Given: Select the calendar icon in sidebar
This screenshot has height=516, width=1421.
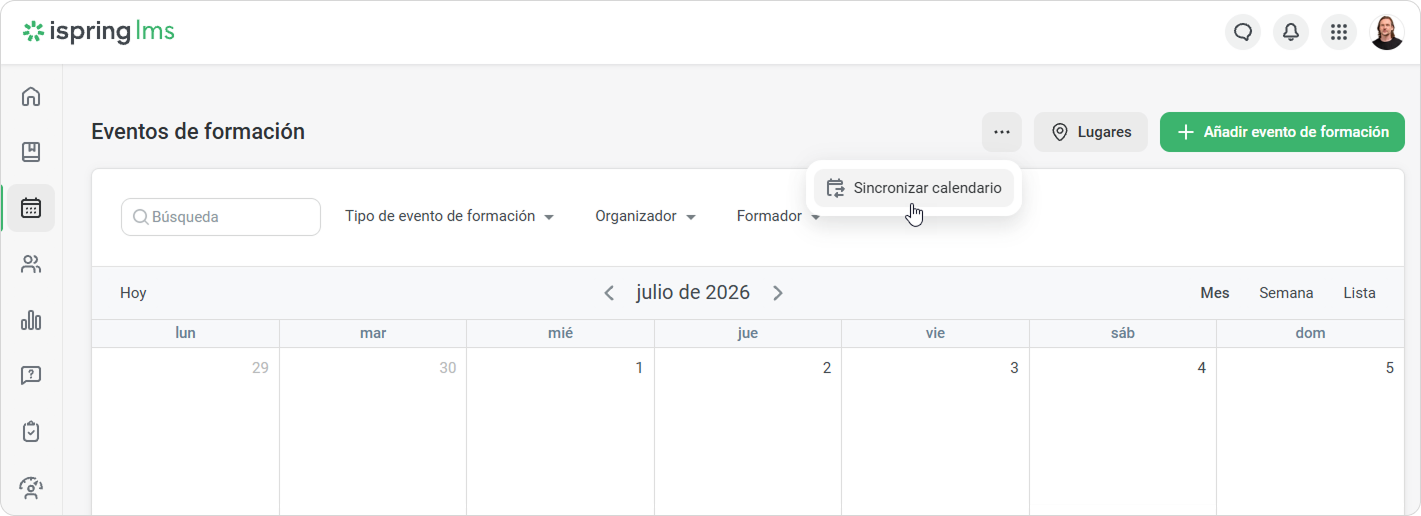Looking at the screenshot, I should 31,208.
